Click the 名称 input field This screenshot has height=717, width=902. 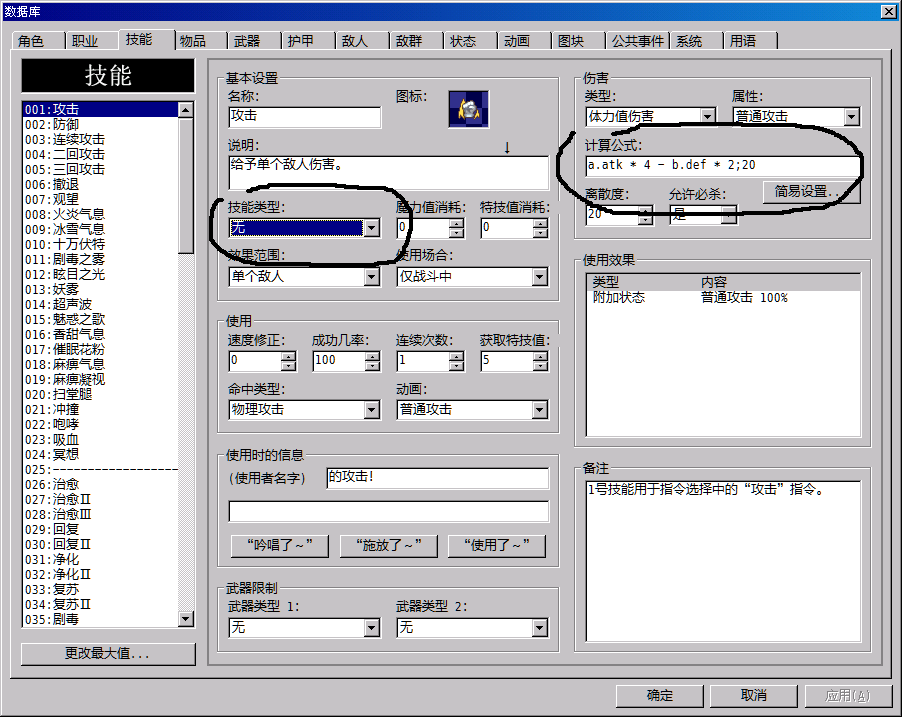tap(305, 117)
